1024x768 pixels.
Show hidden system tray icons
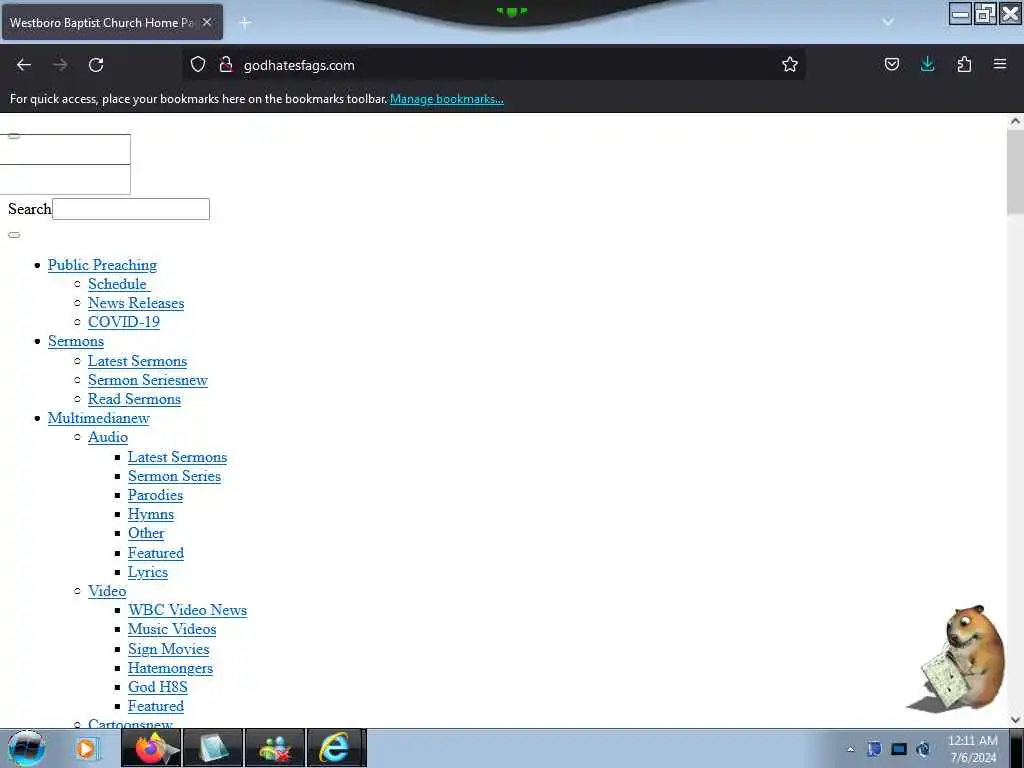click(x=850, y=749)
